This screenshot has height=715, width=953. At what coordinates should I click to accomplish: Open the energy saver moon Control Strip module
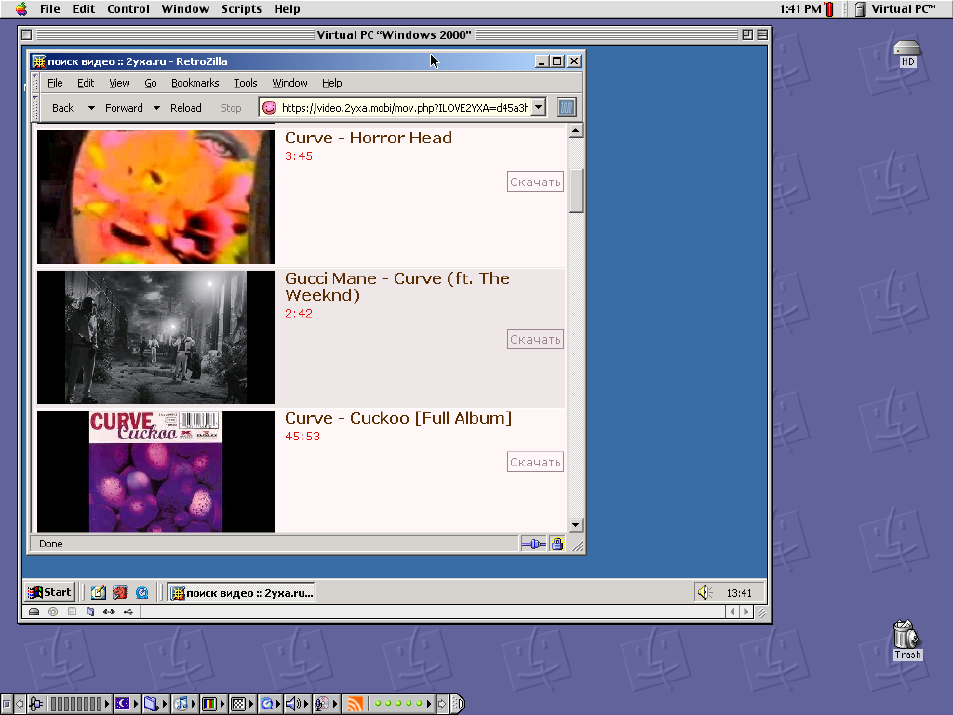[127, 704]
